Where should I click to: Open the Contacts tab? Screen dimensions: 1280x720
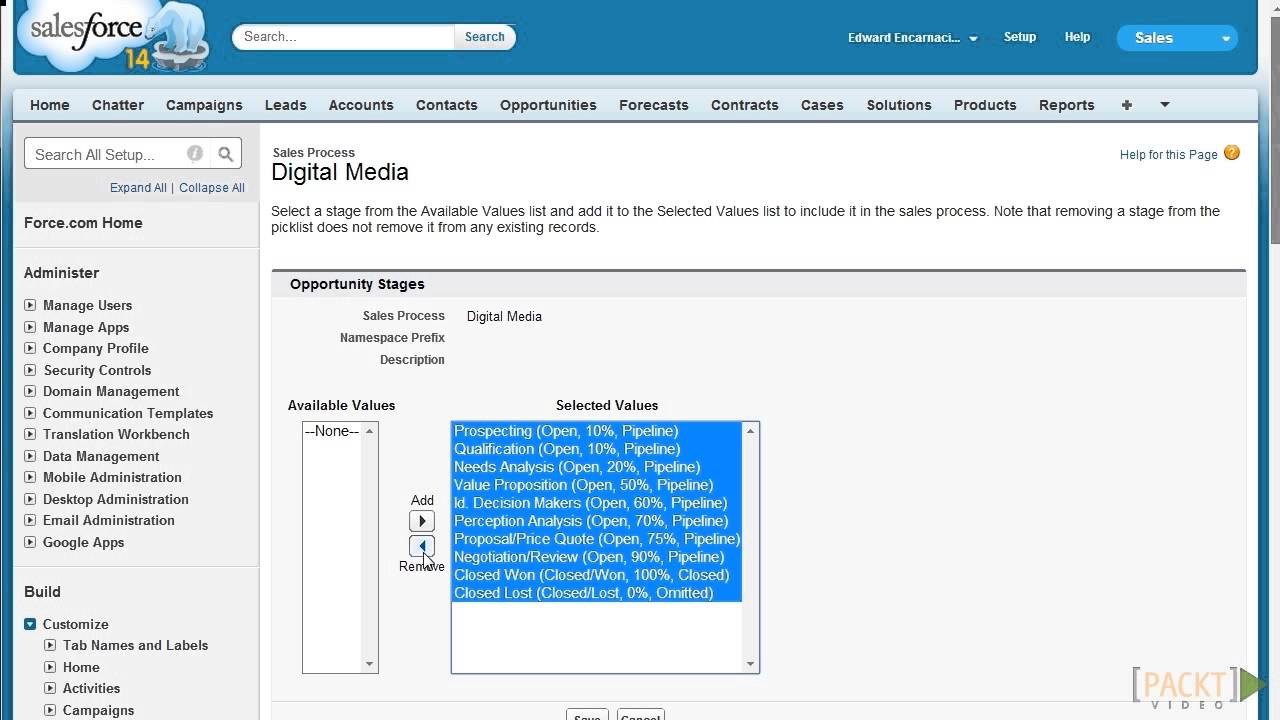tap(447, 105)
